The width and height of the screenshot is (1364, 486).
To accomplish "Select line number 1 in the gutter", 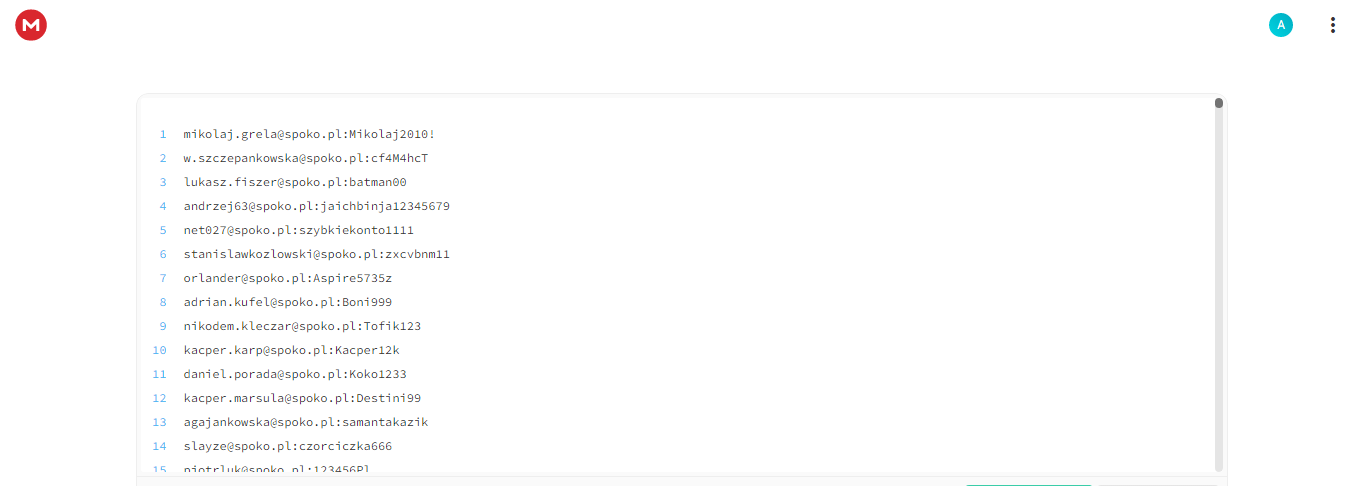I will coord(162,134).
